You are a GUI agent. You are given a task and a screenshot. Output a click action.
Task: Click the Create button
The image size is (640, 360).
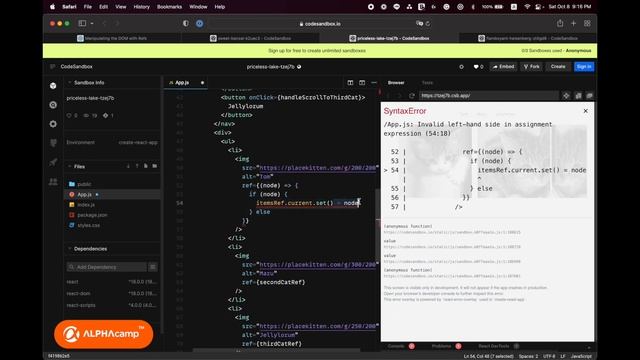tap(558, 67)
